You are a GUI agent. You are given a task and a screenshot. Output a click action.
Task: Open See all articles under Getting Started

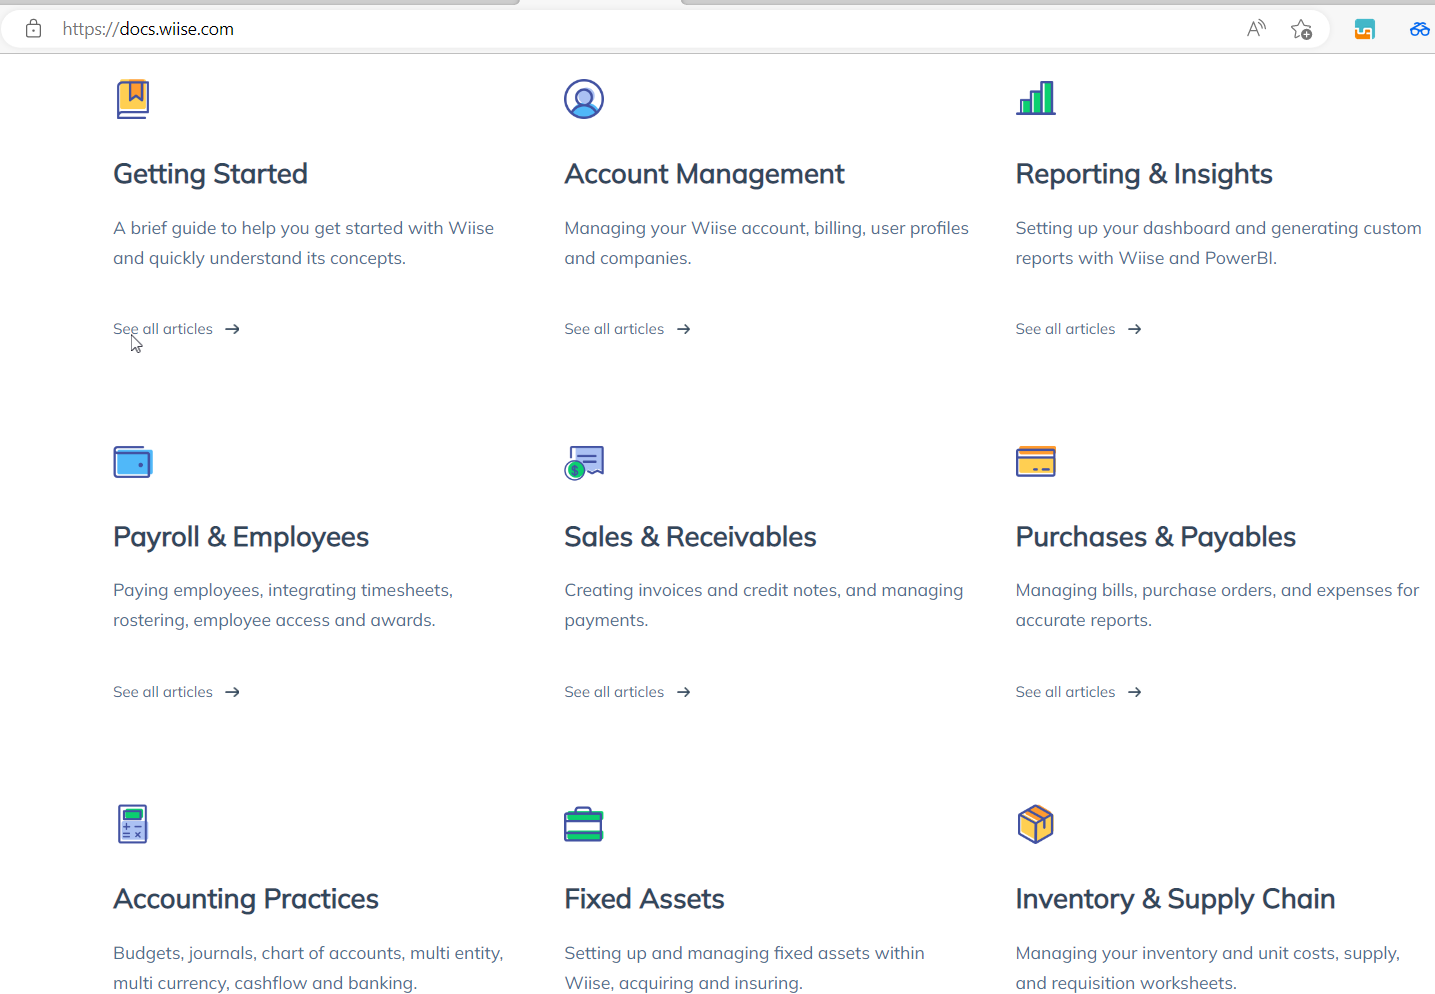163,329
